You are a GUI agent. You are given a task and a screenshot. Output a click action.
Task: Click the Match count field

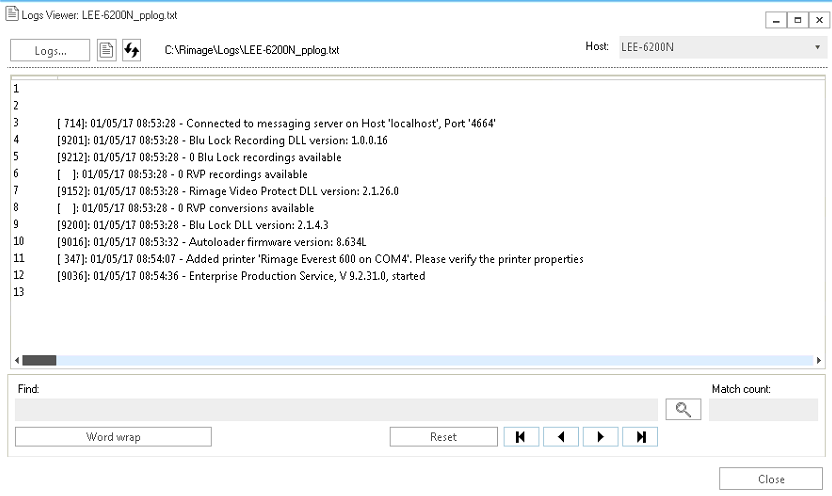pos(763,410)
